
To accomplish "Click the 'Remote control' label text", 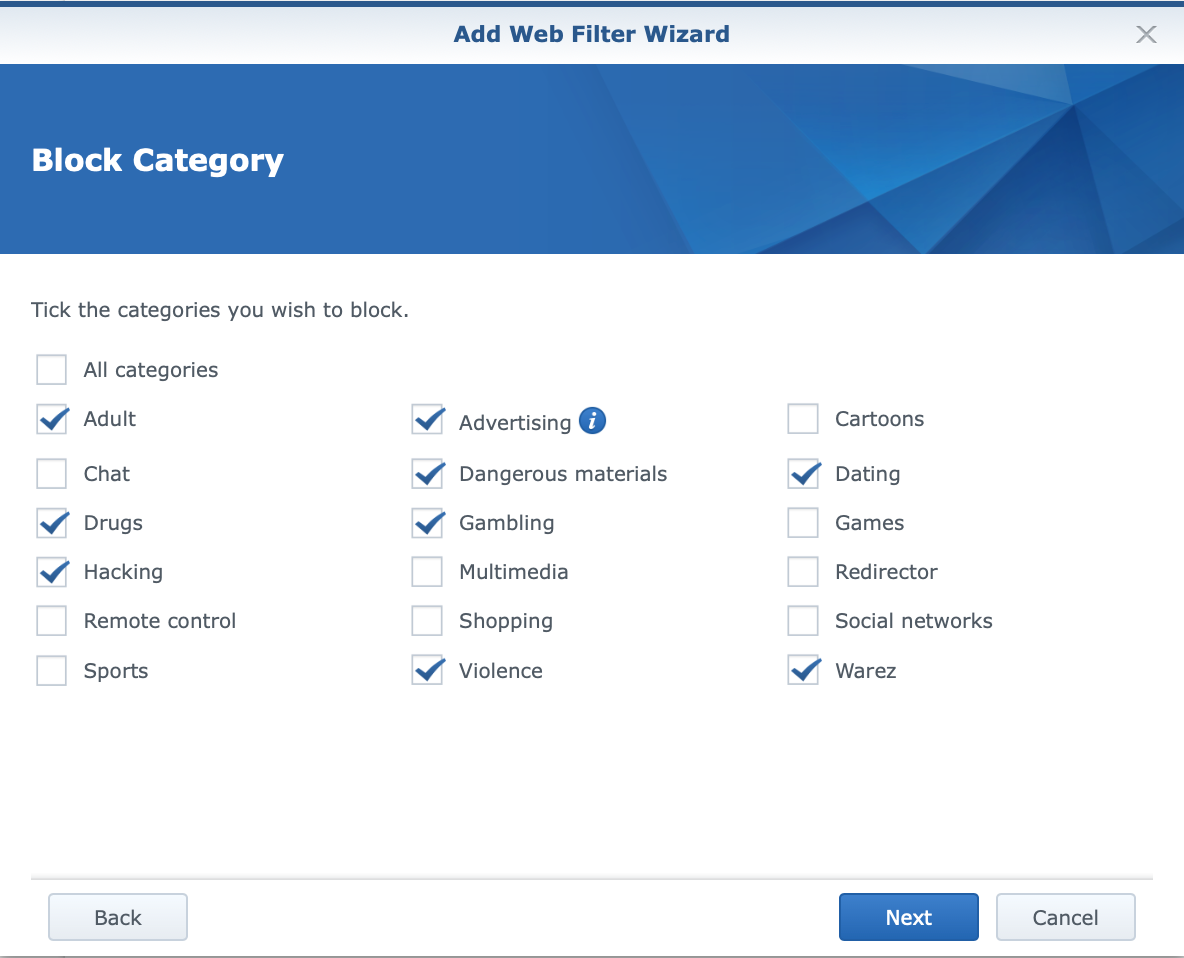I will click(160, 621).
